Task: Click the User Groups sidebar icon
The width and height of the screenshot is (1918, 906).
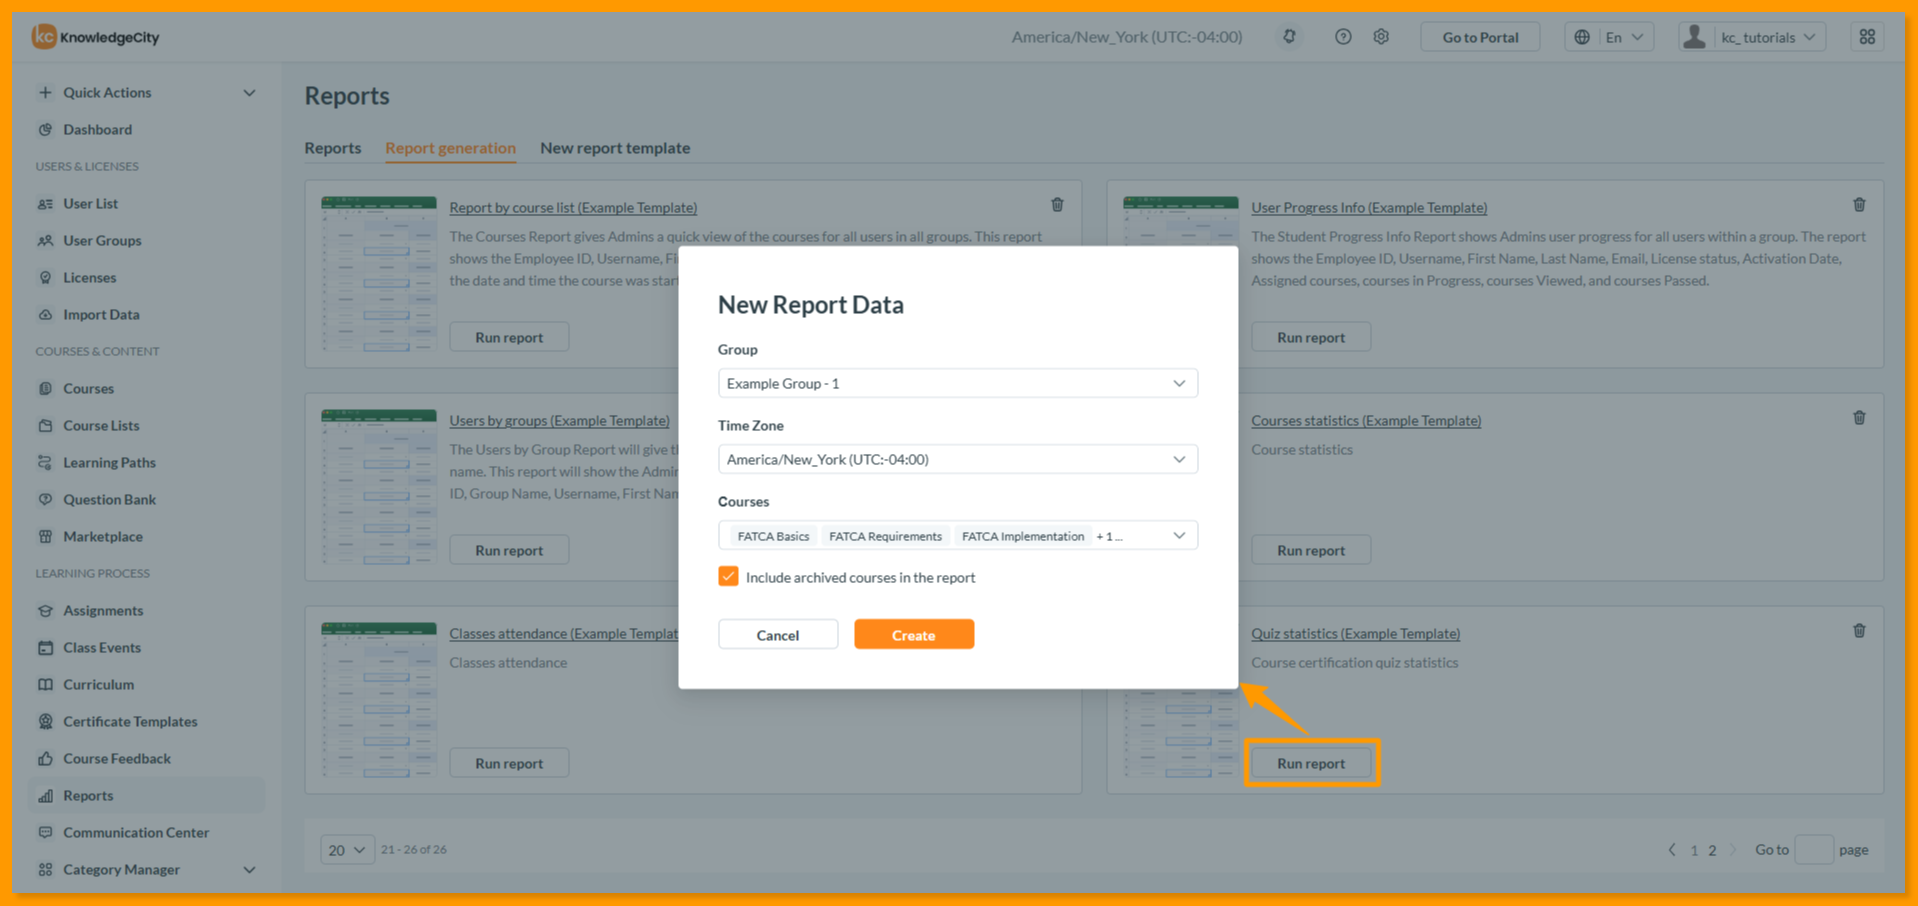Action: (45, 240)
